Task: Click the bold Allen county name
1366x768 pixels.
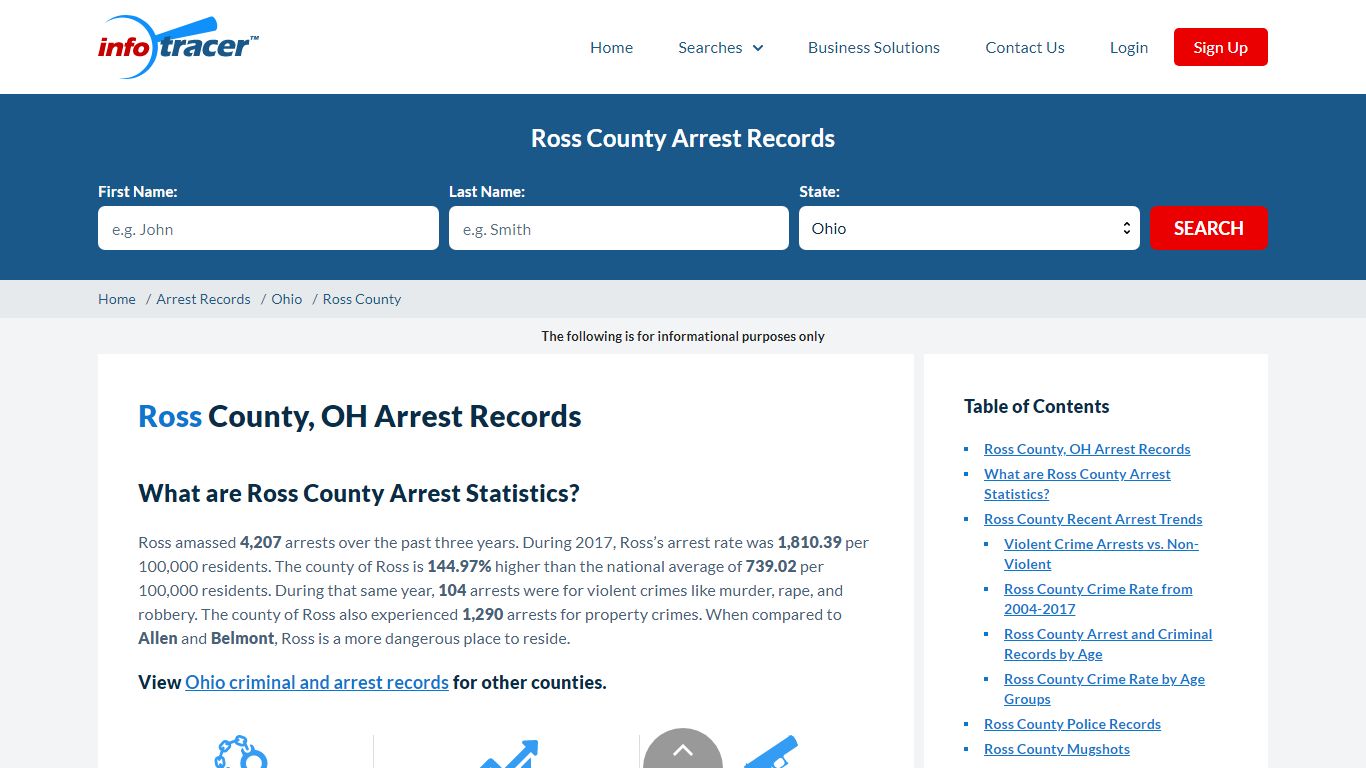Action: pos(158,638)
